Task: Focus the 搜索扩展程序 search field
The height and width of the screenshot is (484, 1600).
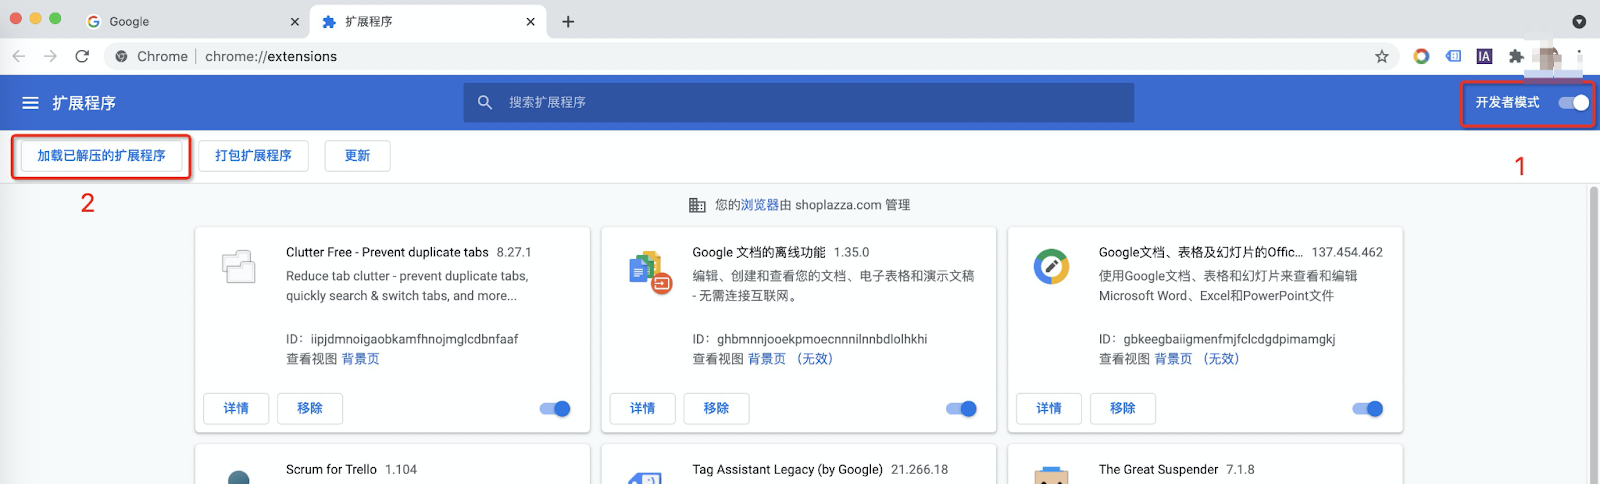Action: [x=798, y=102]
